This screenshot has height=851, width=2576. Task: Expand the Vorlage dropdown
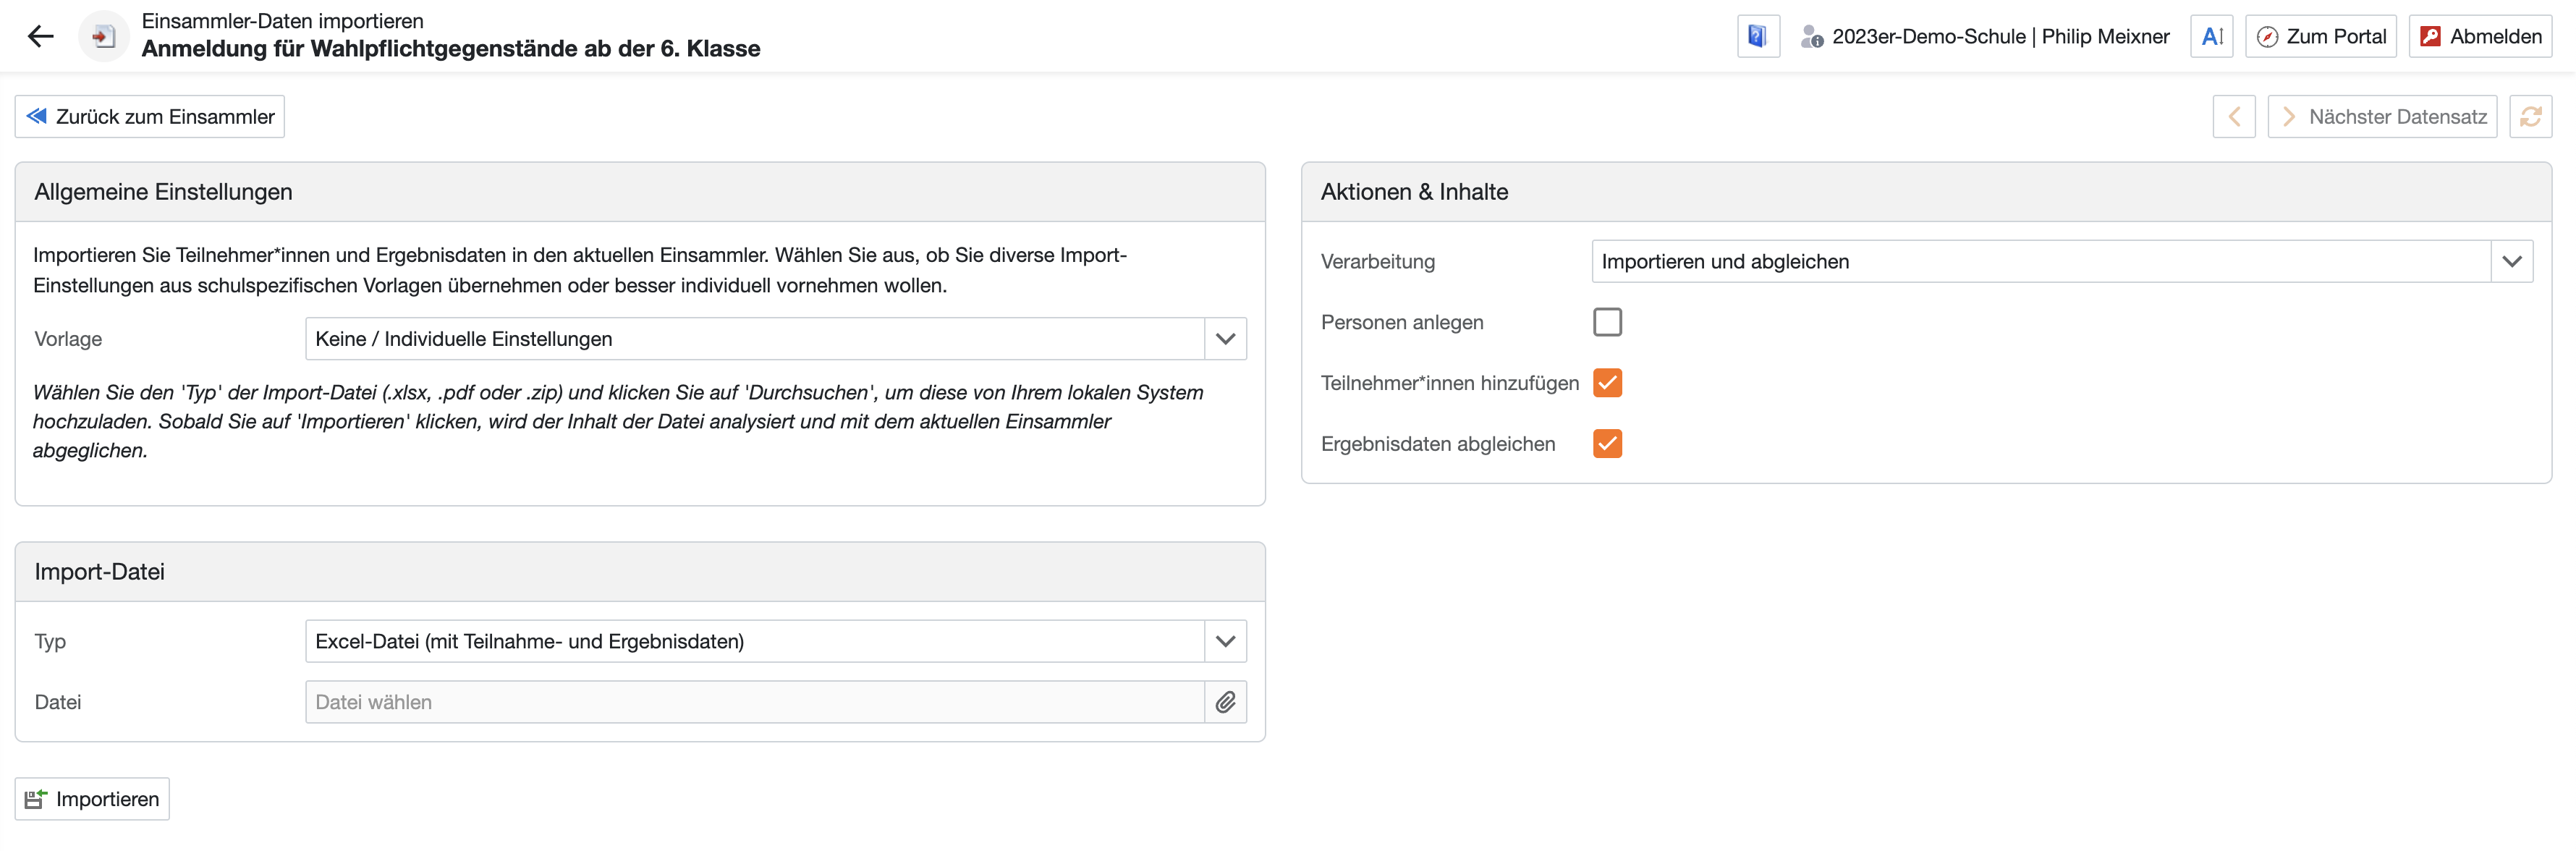(1225, 339)
